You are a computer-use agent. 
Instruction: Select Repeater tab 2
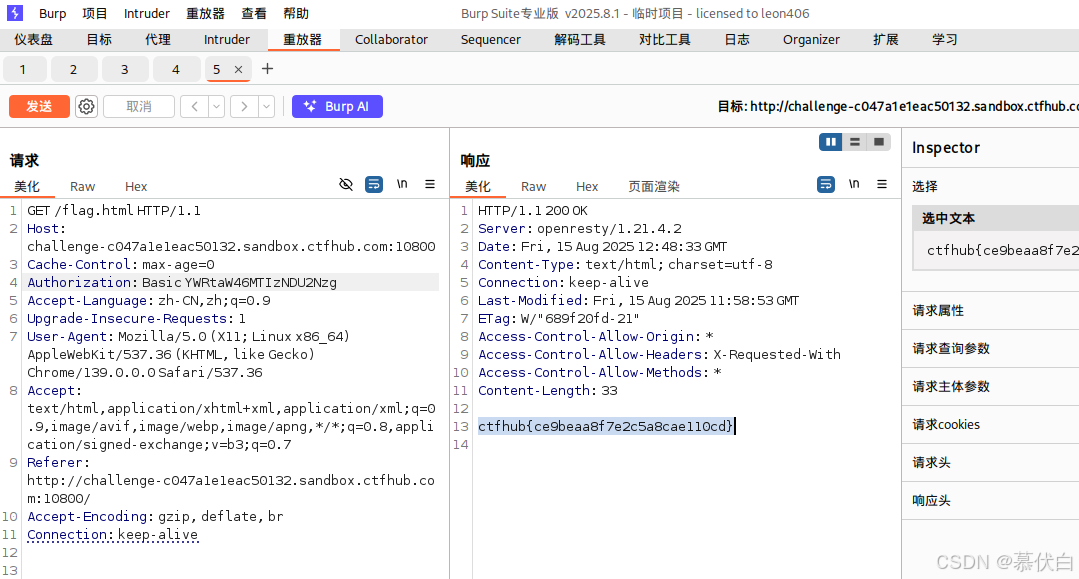click(x=74, y=70)
